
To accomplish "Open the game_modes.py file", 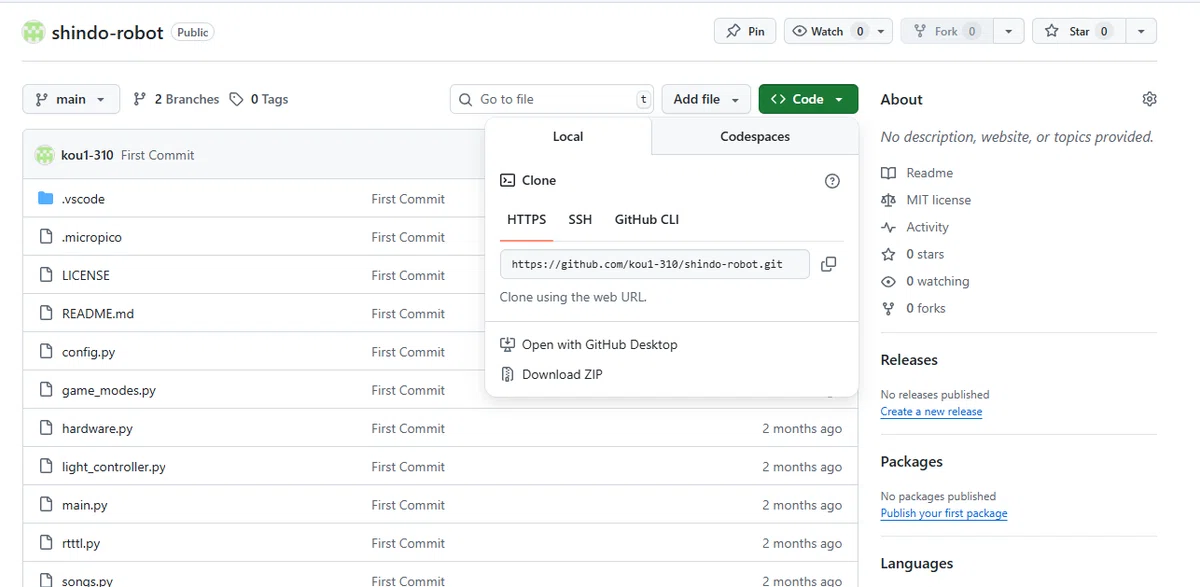I will [109, 390].
